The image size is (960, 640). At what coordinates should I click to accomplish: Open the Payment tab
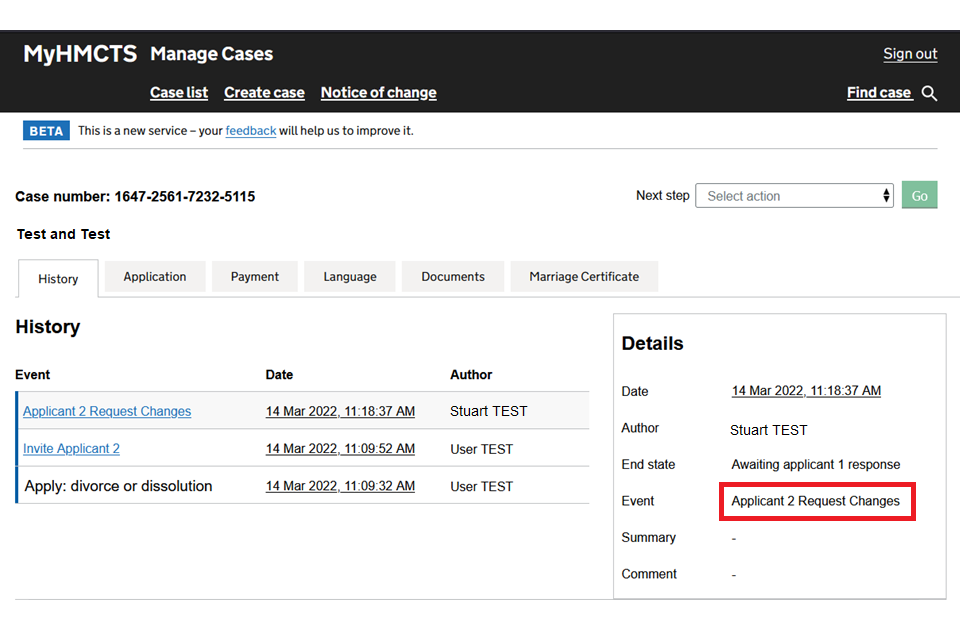point(255,277)
